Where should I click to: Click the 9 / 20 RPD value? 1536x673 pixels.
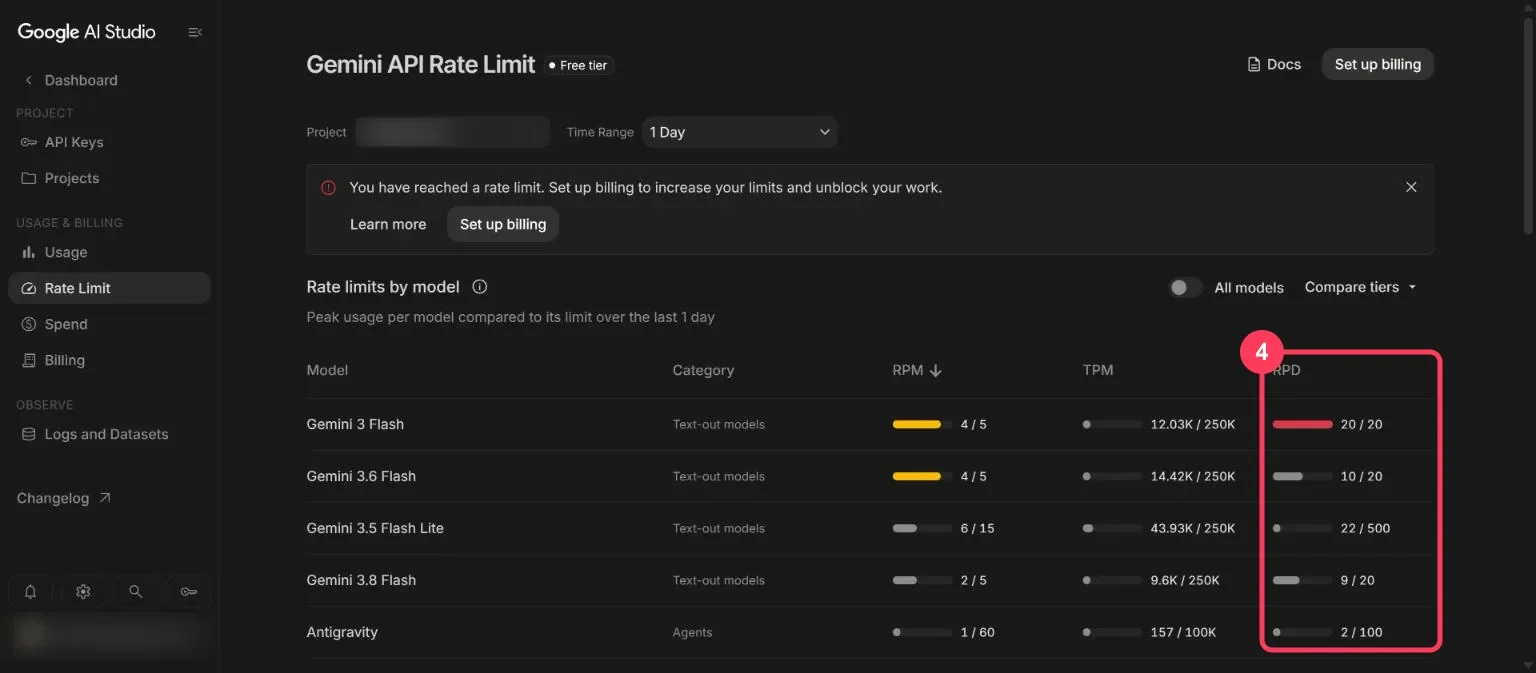1357,580
